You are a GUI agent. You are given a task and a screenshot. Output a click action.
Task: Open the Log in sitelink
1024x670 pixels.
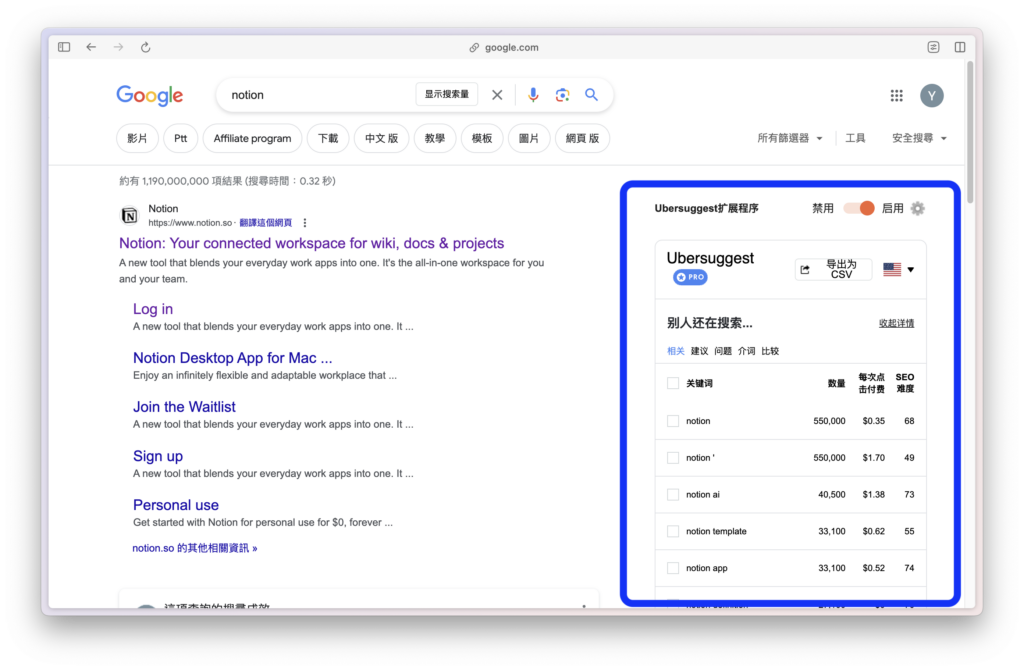coord(153,309)
